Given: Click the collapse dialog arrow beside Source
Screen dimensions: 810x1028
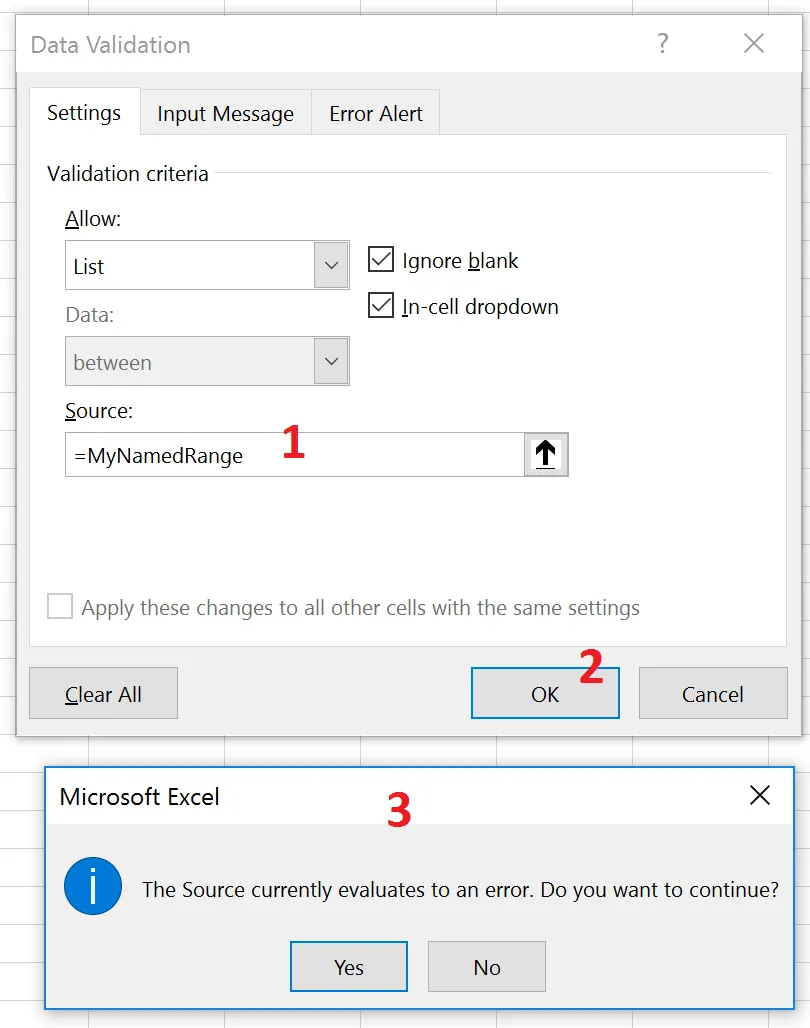Looking at the screenshot, I should click(545, 455).
